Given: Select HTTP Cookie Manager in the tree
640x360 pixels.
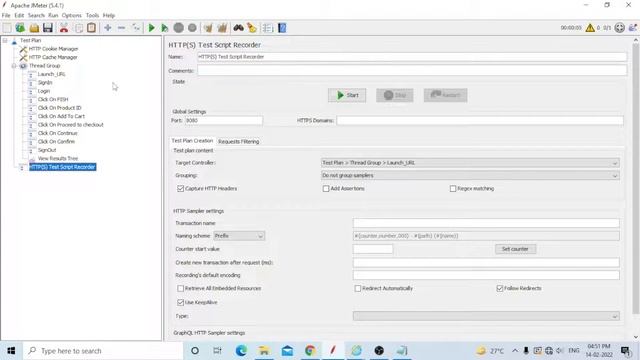Looking at the screenshot, I should click(x=53, y=49).
